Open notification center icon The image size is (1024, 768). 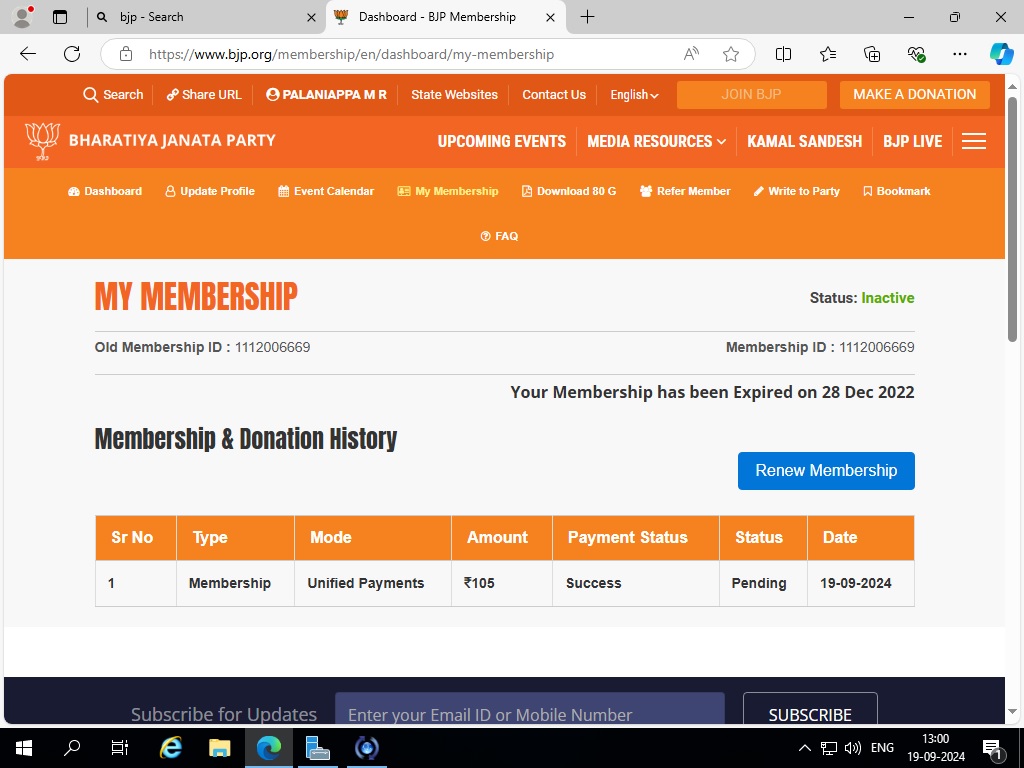click(x=992, y=748)
